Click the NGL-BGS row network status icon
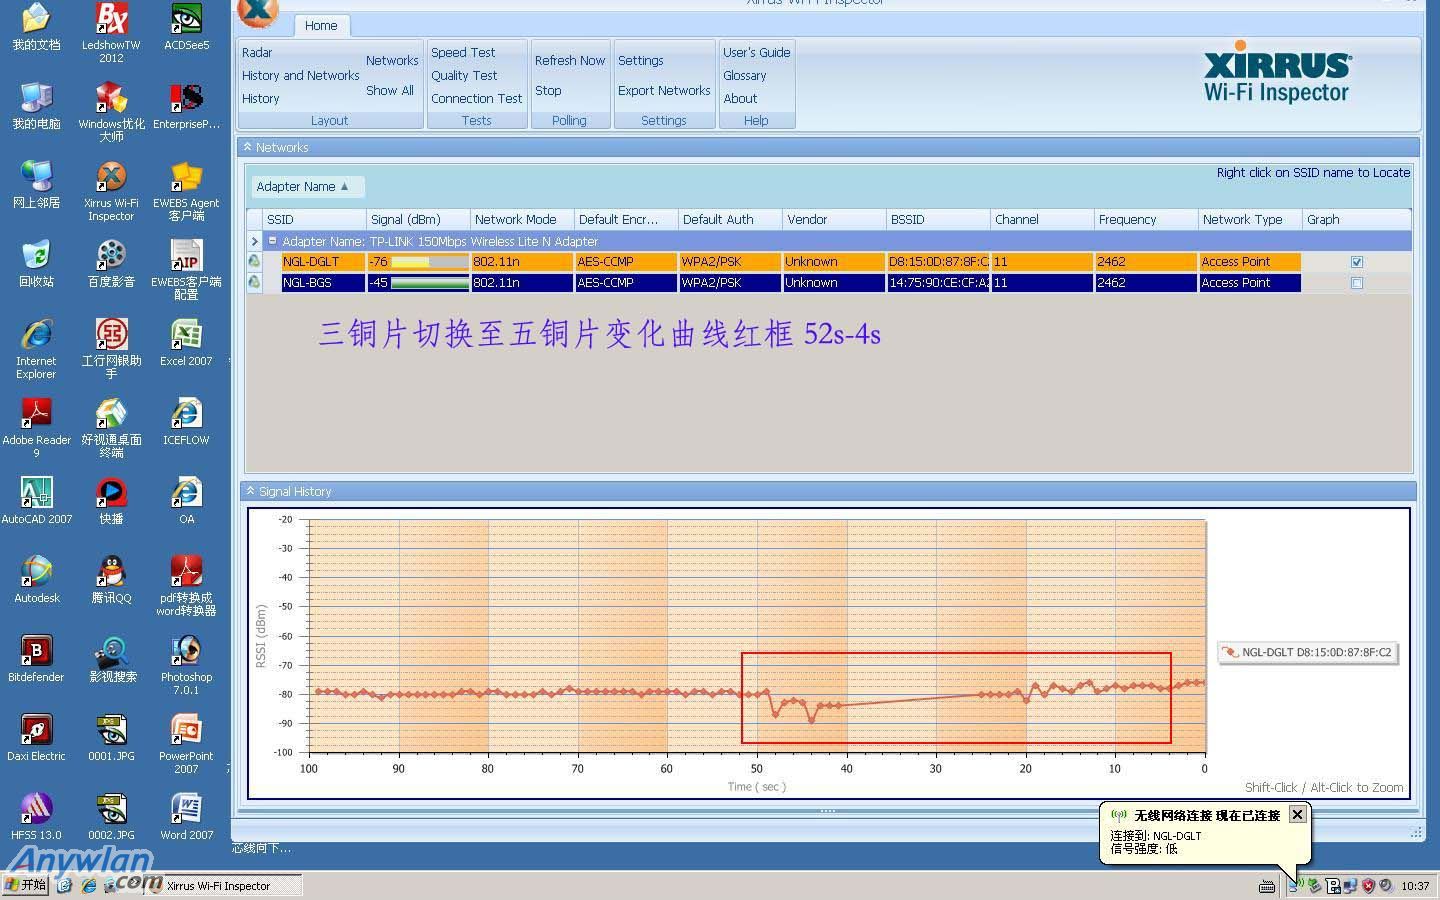This screenshot has width=1440, height=900. click(254, 282)
